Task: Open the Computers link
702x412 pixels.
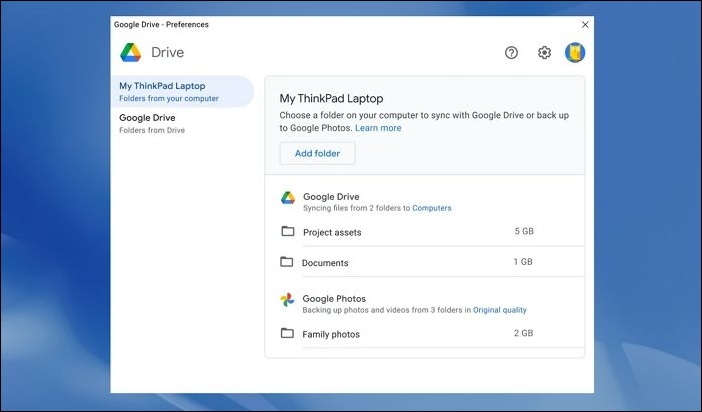Action: point(432,208)
